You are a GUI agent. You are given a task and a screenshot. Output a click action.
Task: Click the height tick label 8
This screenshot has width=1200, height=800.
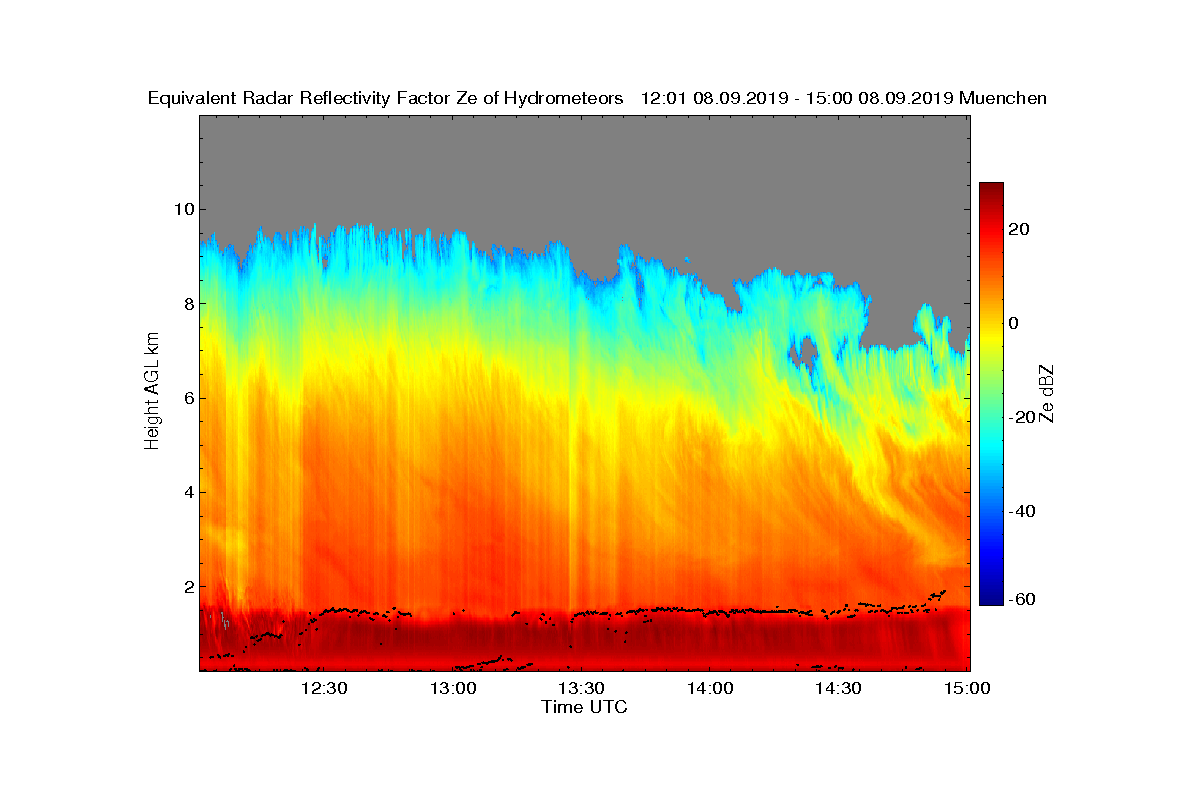187,303
